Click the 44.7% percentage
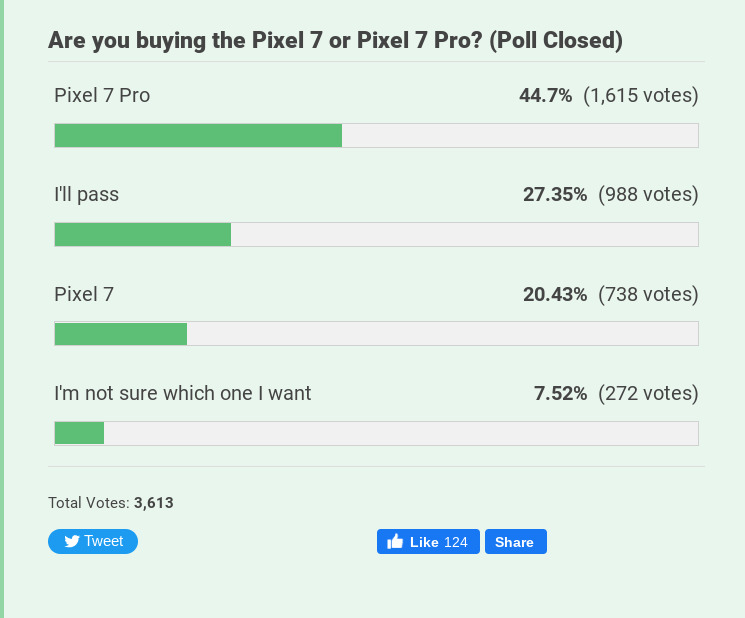This screenshot has width=745, height=618. tap(545, 96)
